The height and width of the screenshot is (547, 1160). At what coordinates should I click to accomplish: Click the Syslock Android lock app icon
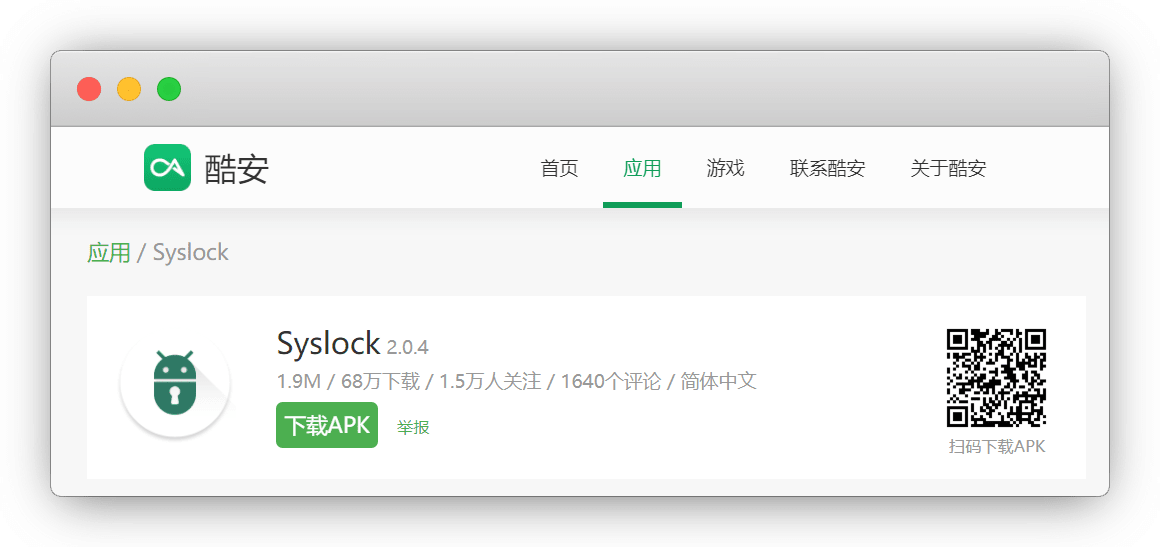175,384
